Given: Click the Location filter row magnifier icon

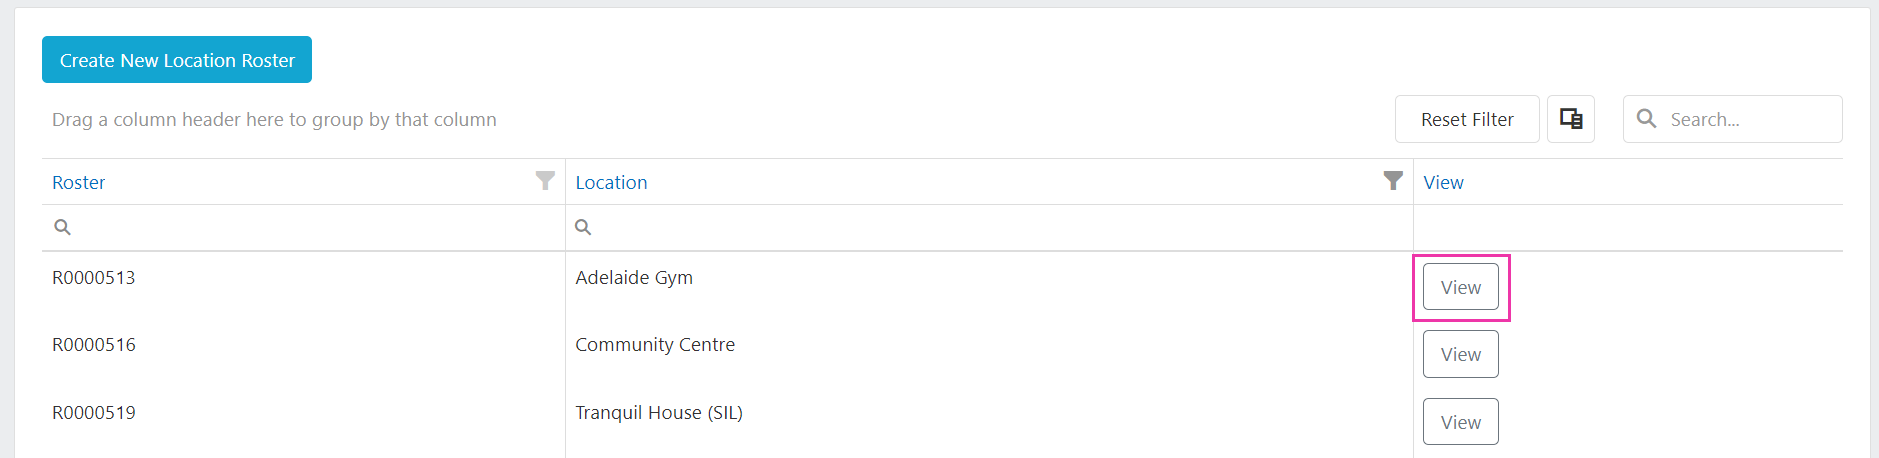Looking at the screenshot, I should coord(583,227).
